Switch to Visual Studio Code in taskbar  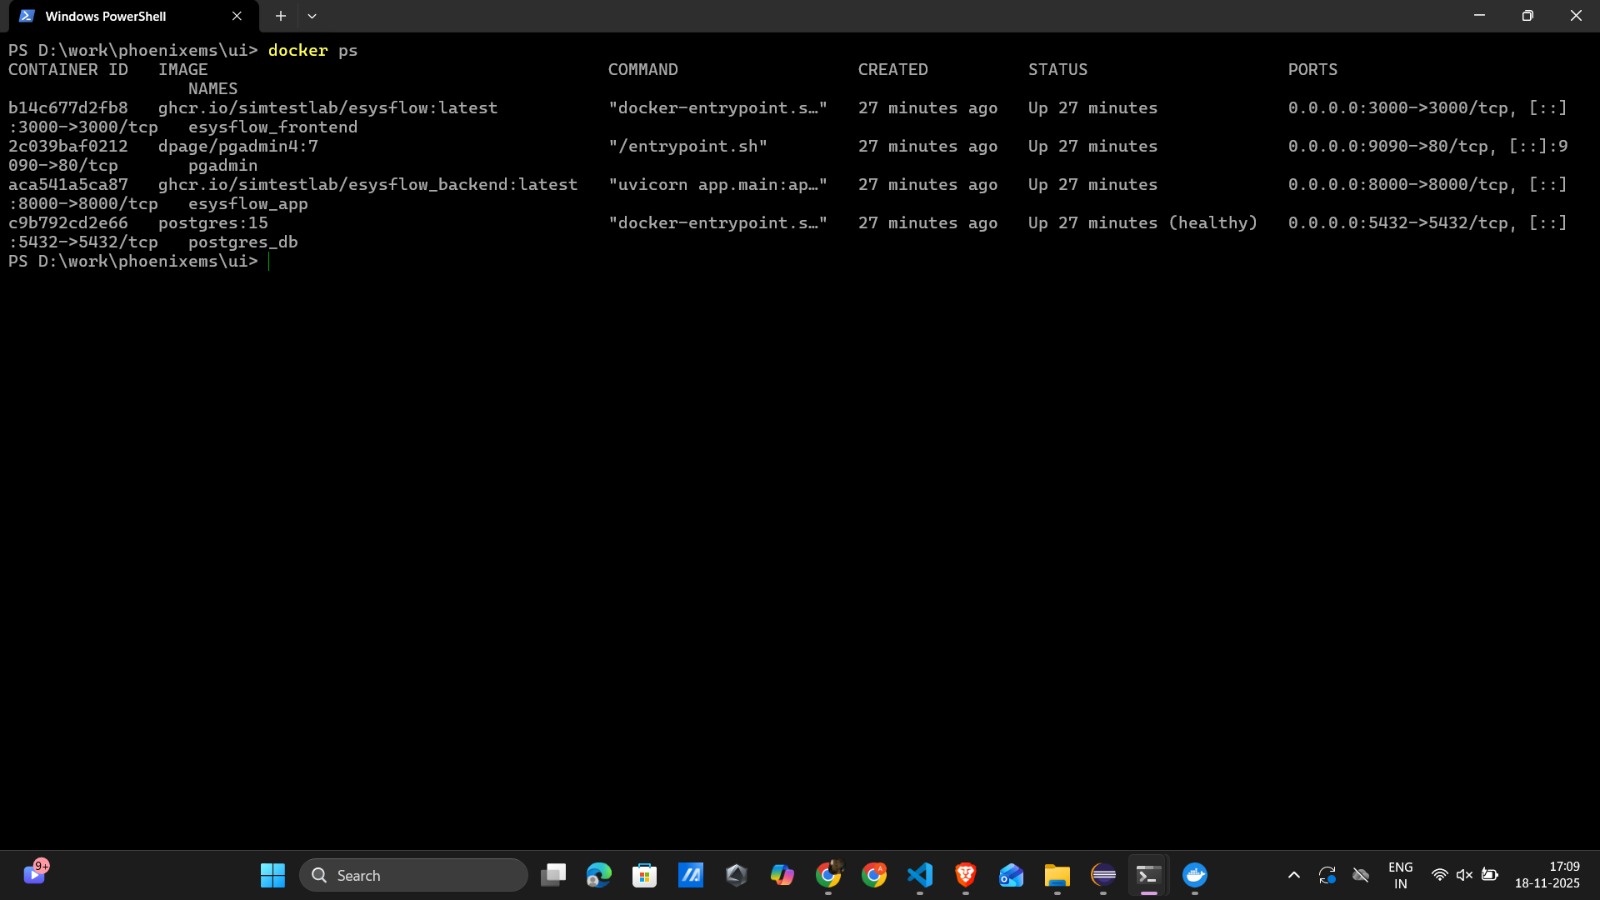click(920, 875)
